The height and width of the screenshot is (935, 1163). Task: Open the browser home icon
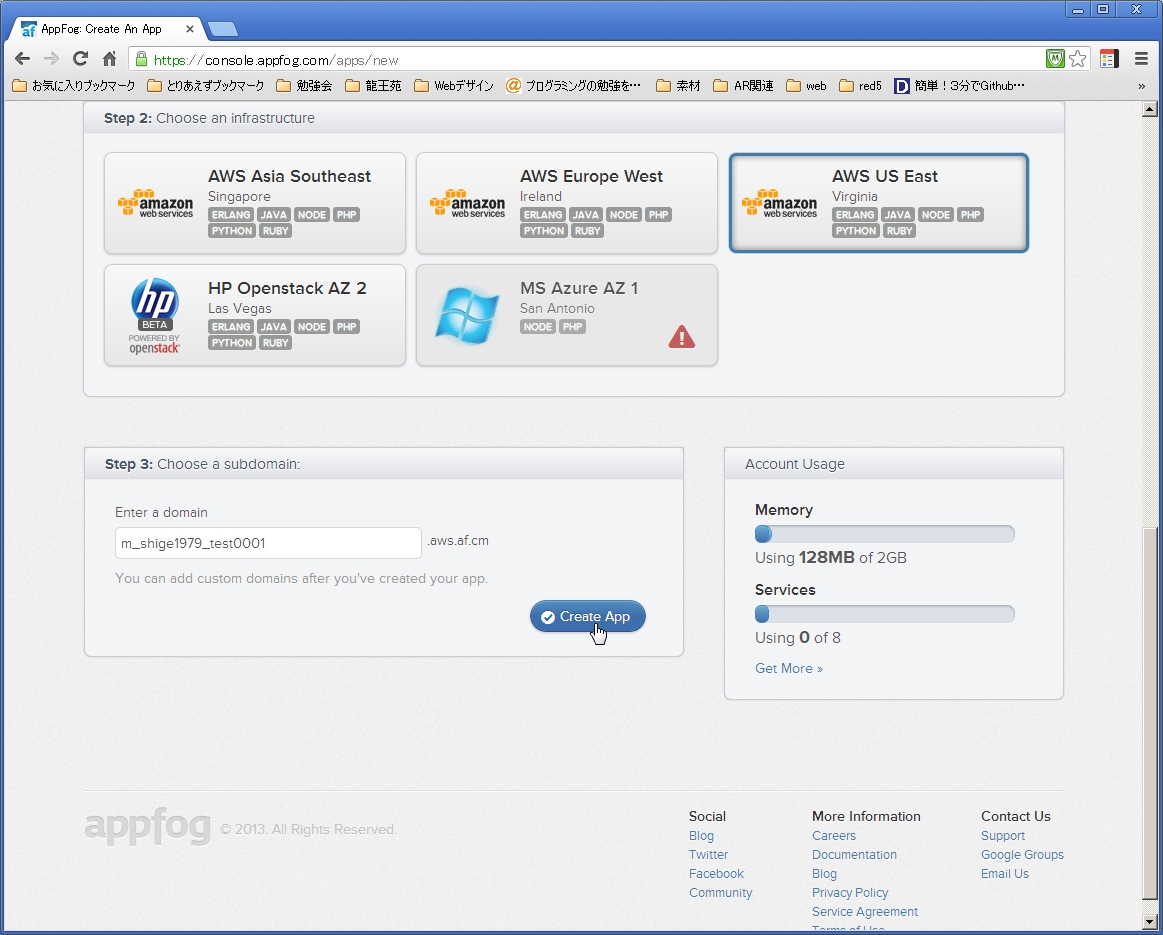109,59
